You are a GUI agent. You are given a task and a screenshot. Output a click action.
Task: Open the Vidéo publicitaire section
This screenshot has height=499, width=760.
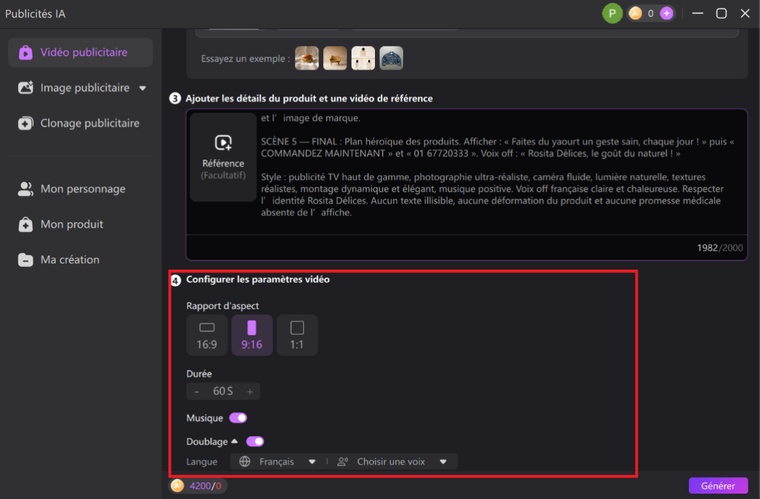tap(80, 52)
